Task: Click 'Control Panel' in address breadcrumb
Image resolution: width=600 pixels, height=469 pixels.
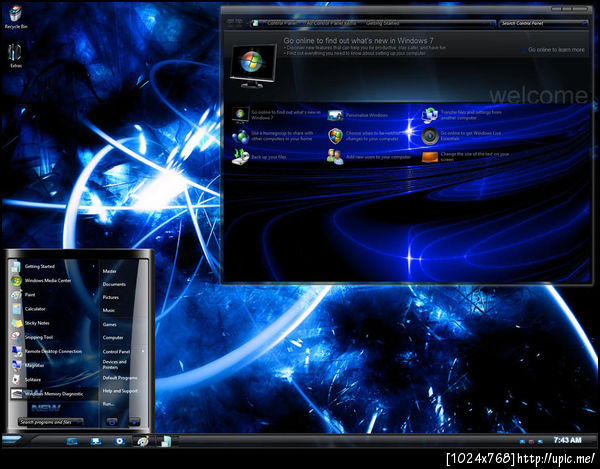Action: (x=282, y=23)
